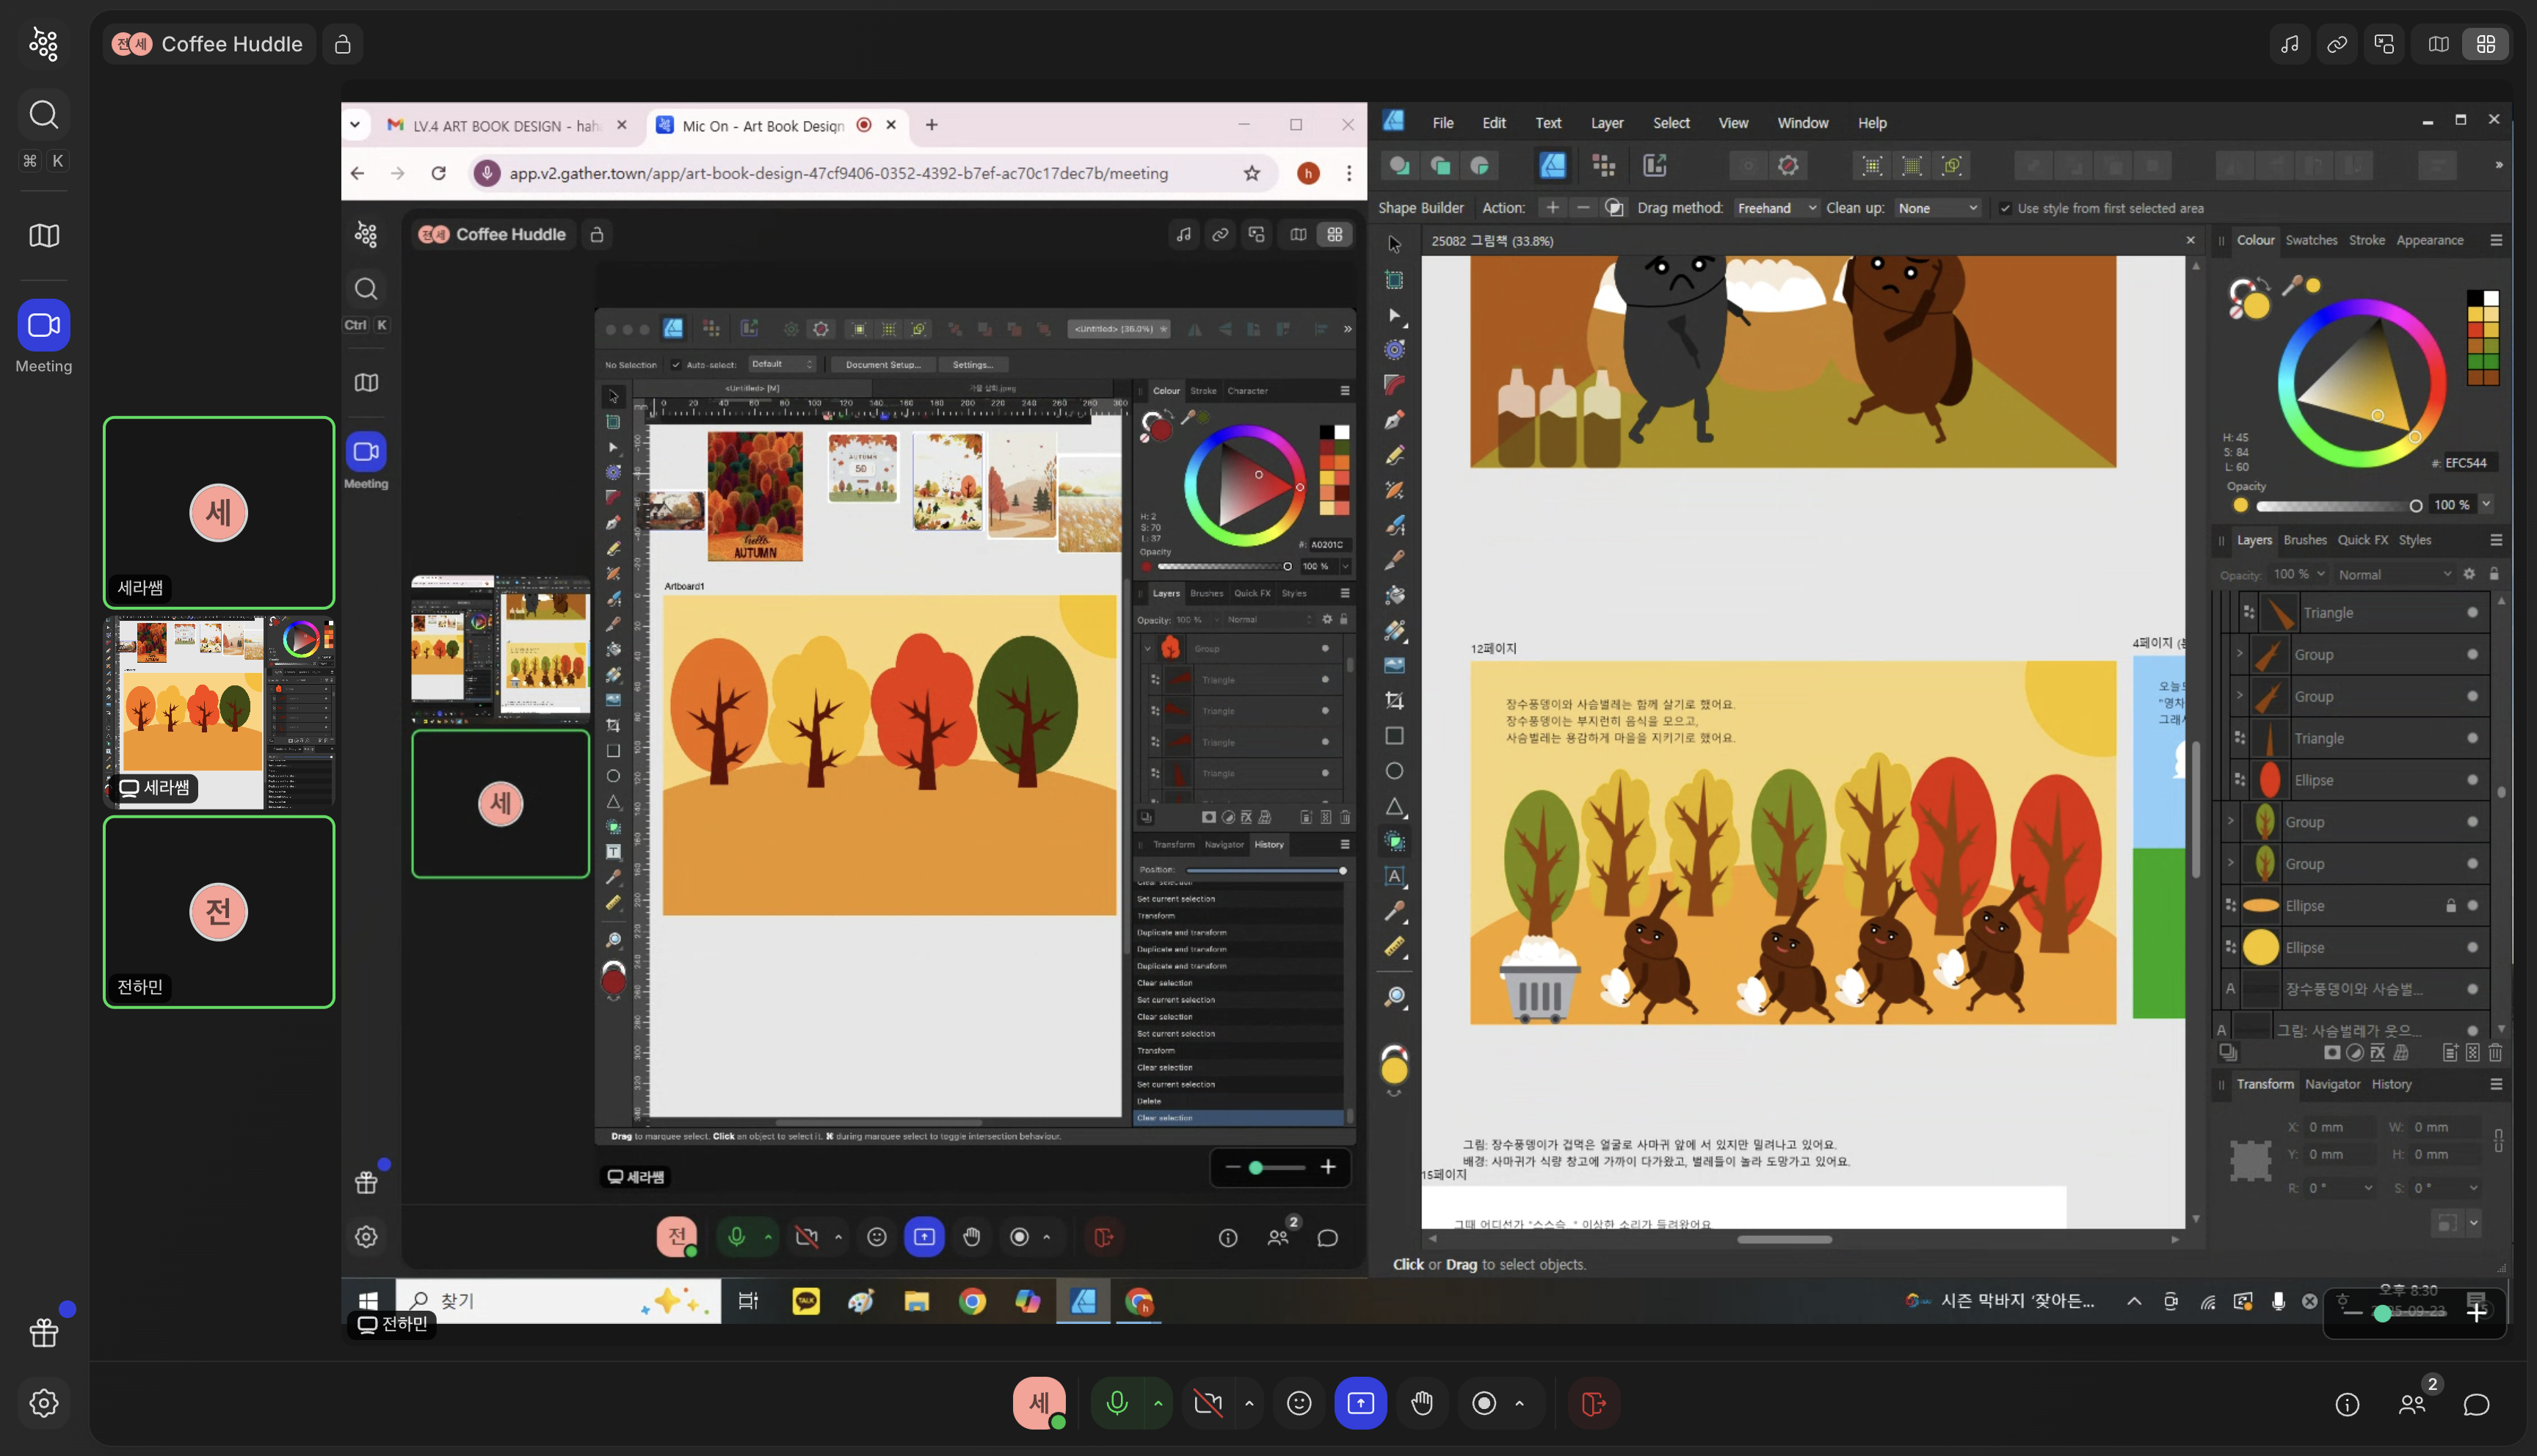Switch to the Appearance tab
2537x1456 pixels.
point(2429,240)
